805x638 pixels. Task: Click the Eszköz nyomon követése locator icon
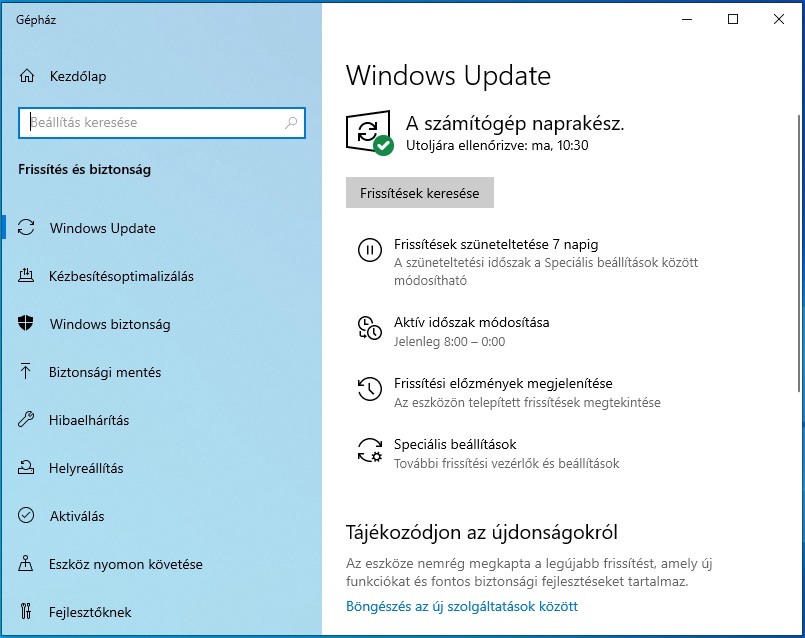26,563
